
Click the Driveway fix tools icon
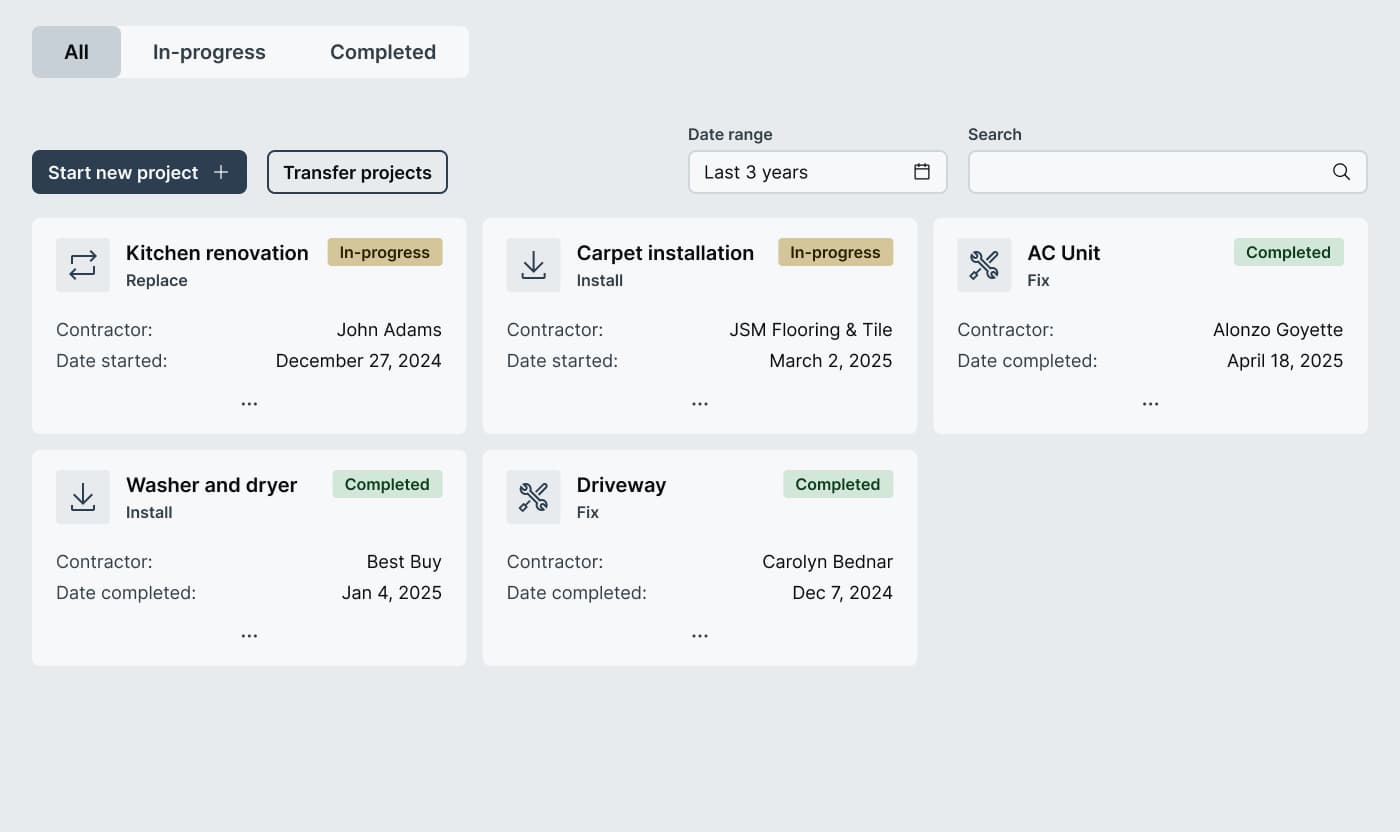click(x=534, y=497)
